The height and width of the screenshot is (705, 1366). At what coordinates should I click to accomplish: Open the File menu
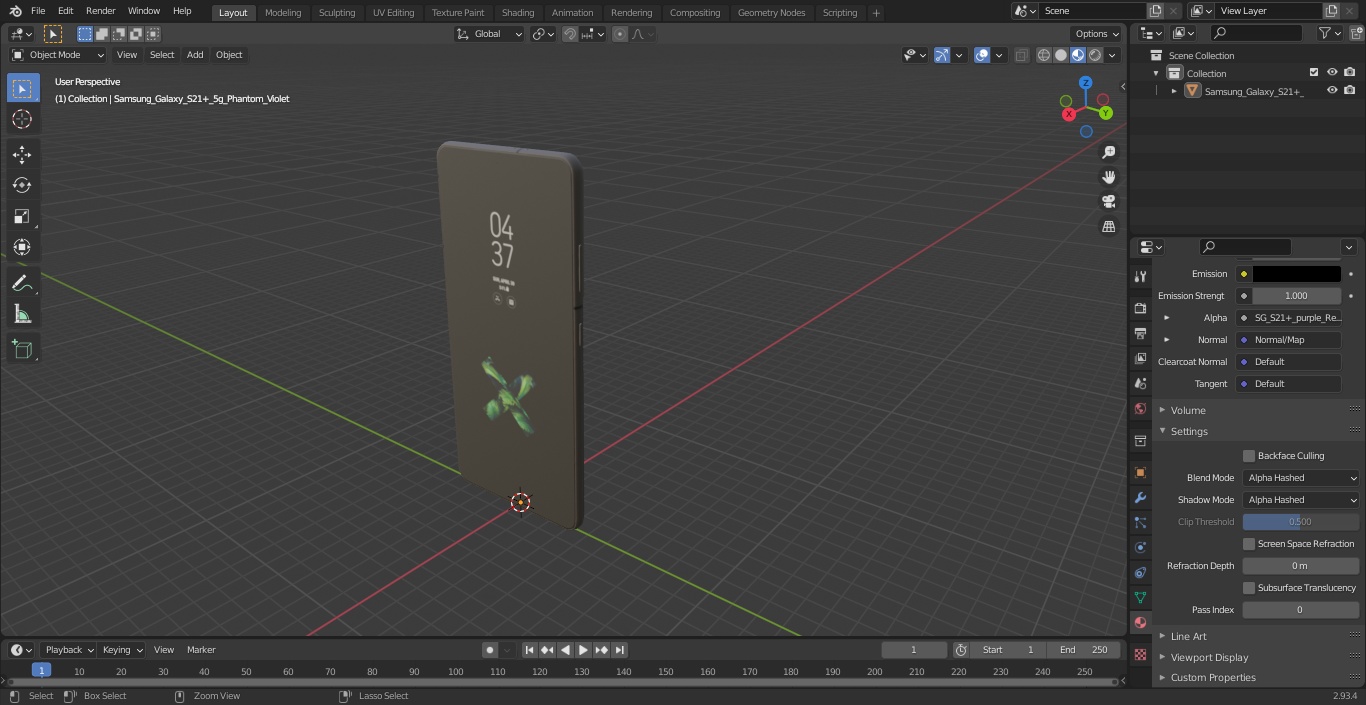[38, 11]
